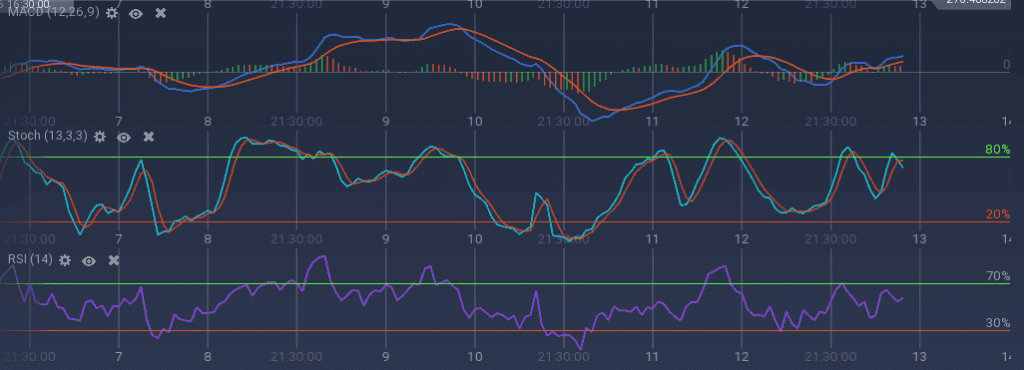Toggle RSI indicator visibility eye
This screenshot has height=370, width=1024.
pos(89,260)
